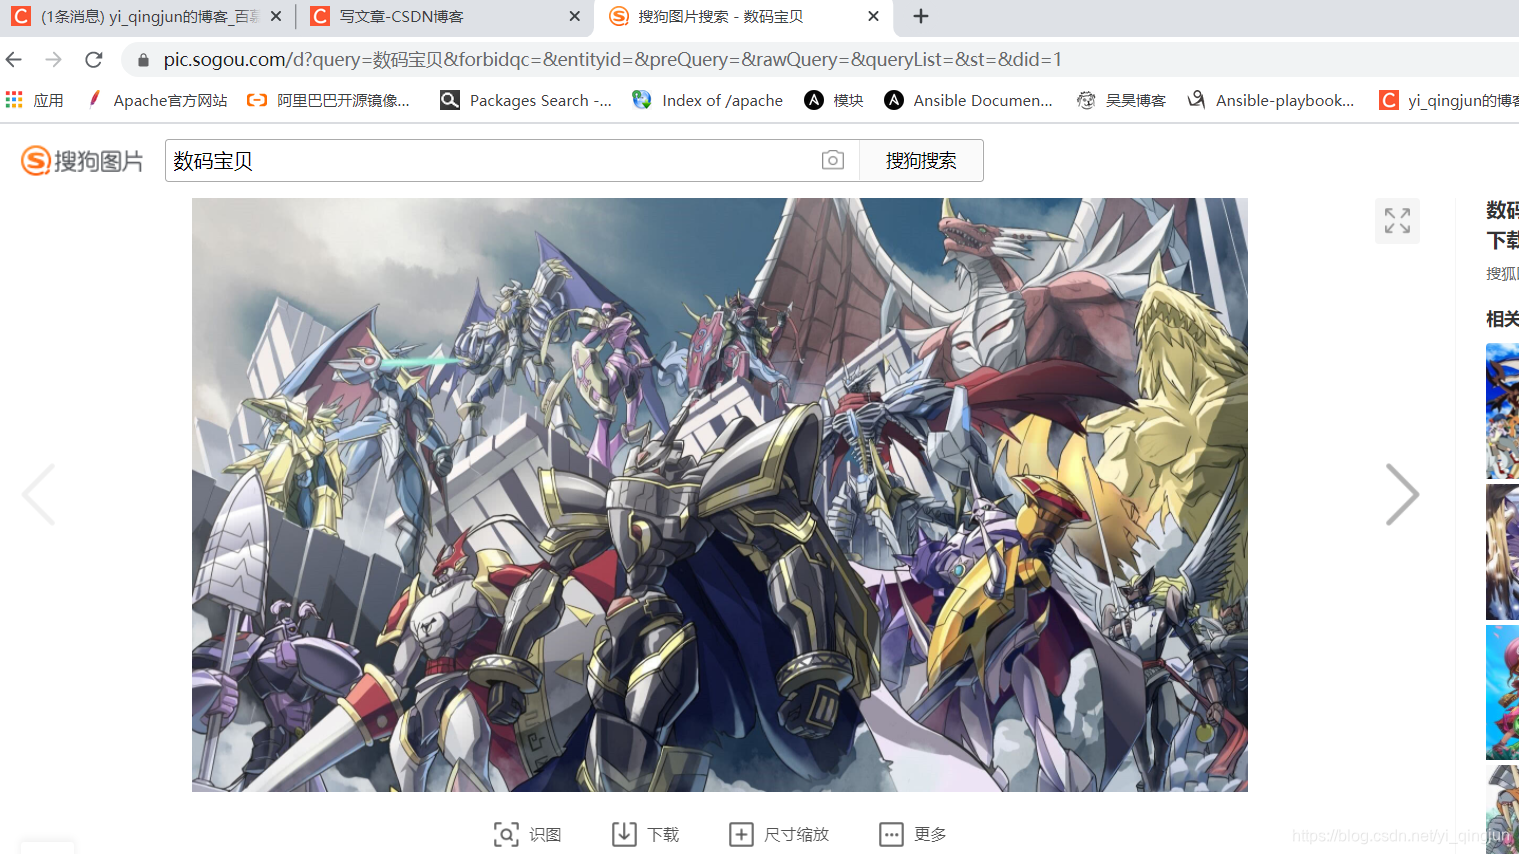
Task: Click the right chevron to view next image
Action: coord(1402,493)
